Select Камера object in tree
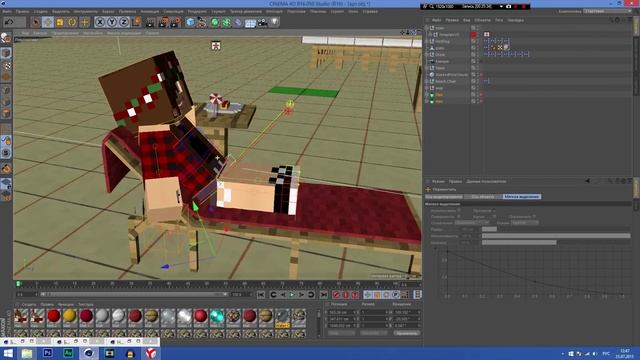This screenshot has width=640, height=360. coord(442,61)
